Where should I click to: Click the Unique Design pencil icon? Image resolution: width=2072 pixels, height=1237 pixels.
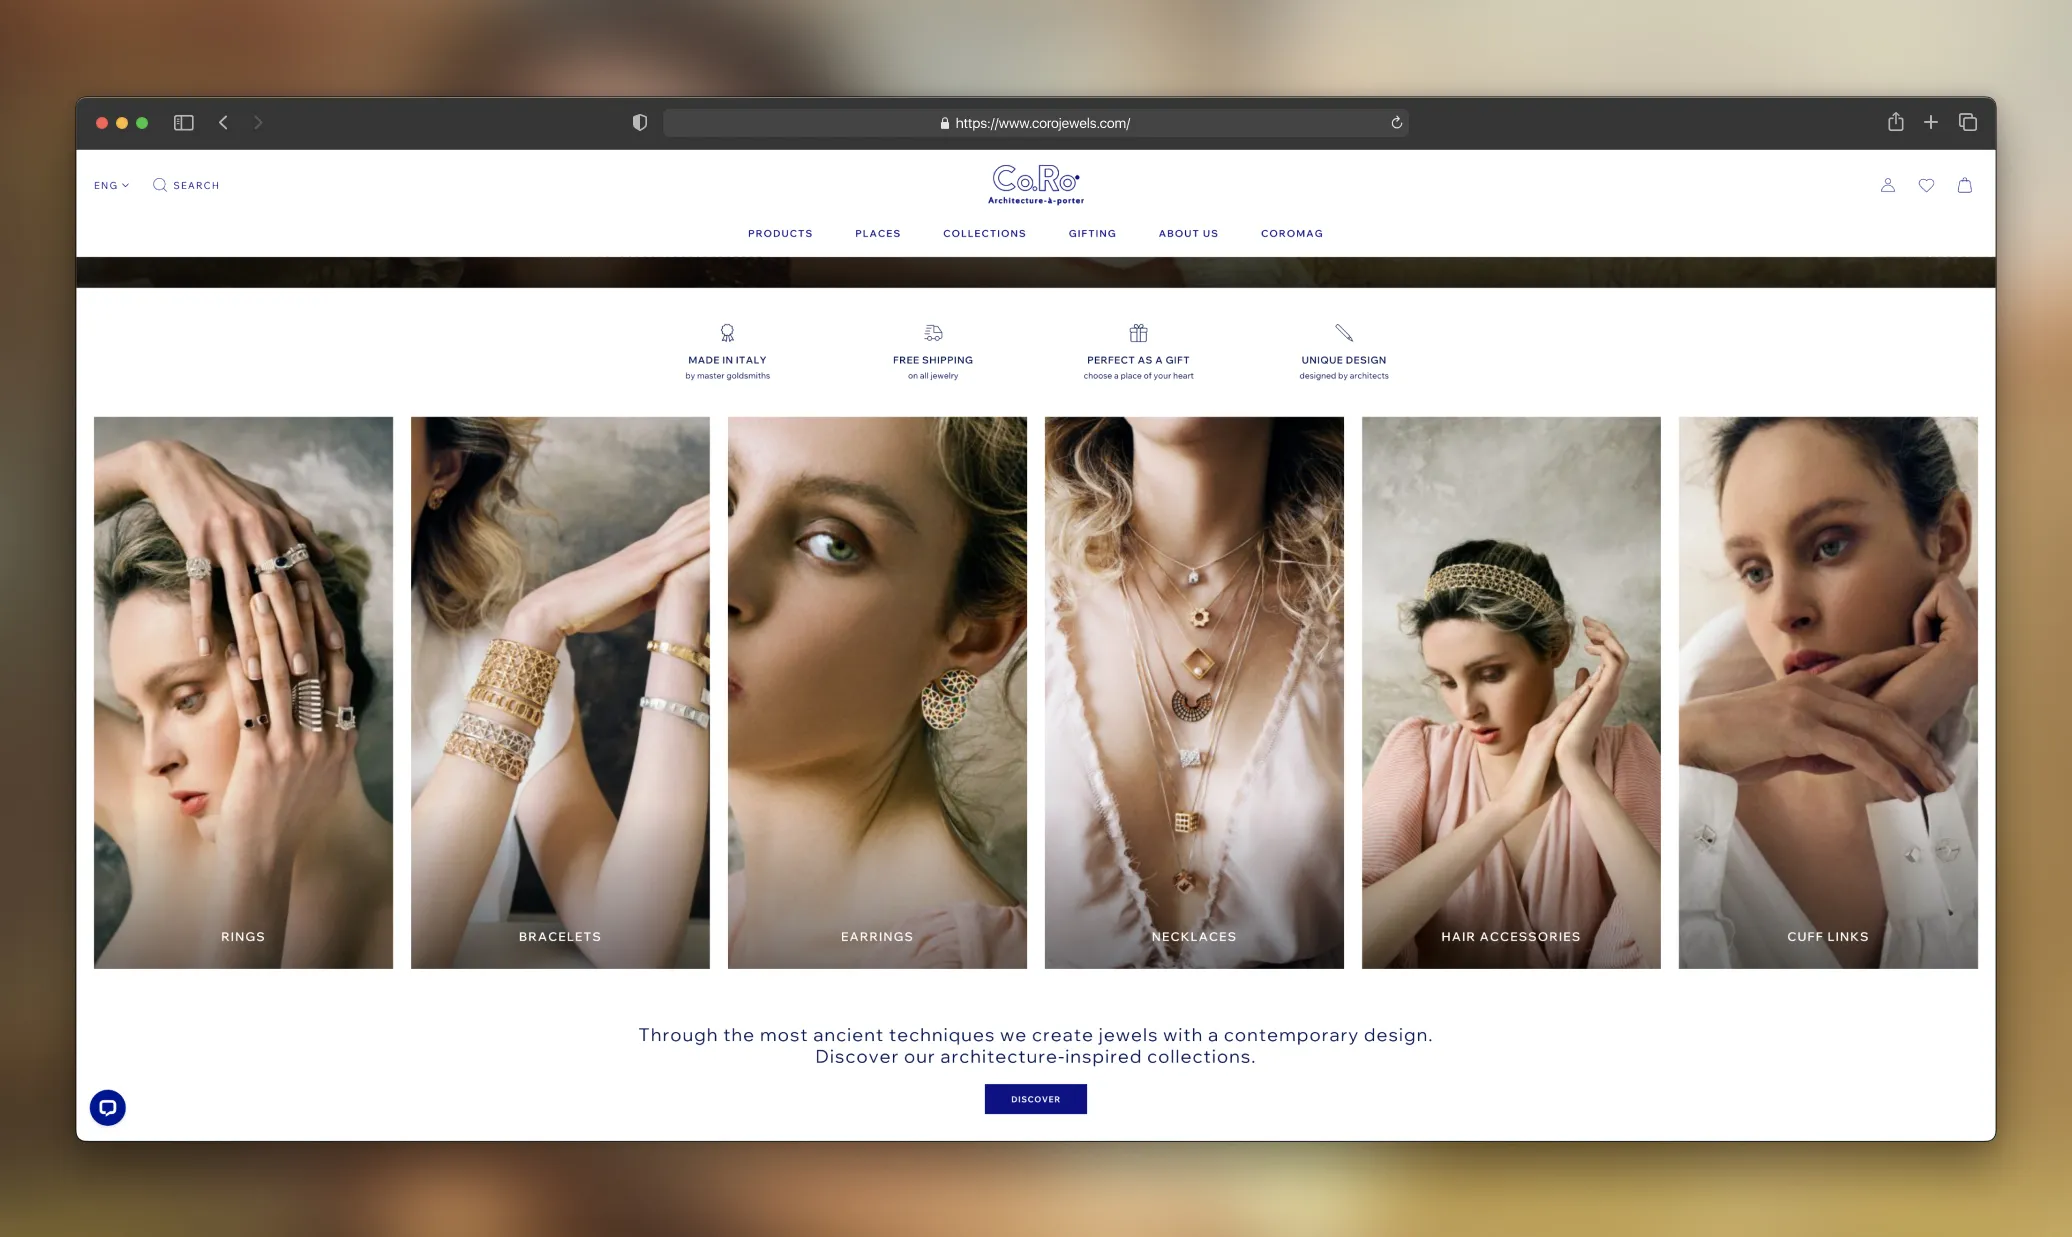point(1344,333)
